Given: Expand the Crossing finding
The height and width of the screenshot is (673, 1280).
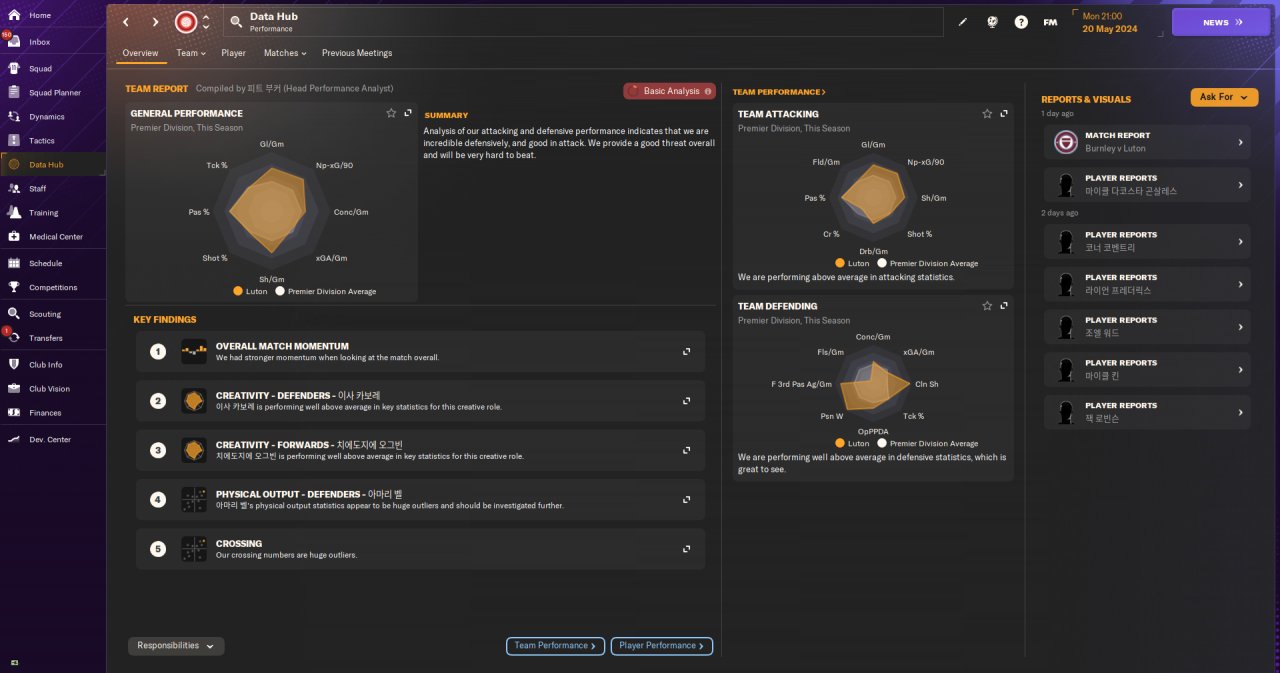Looking at the screenshot, I should [686, 549].
